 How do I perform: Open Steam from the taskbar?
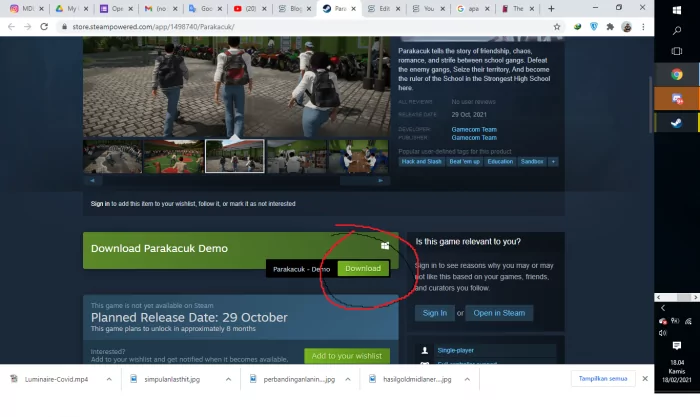pos(677,123)
